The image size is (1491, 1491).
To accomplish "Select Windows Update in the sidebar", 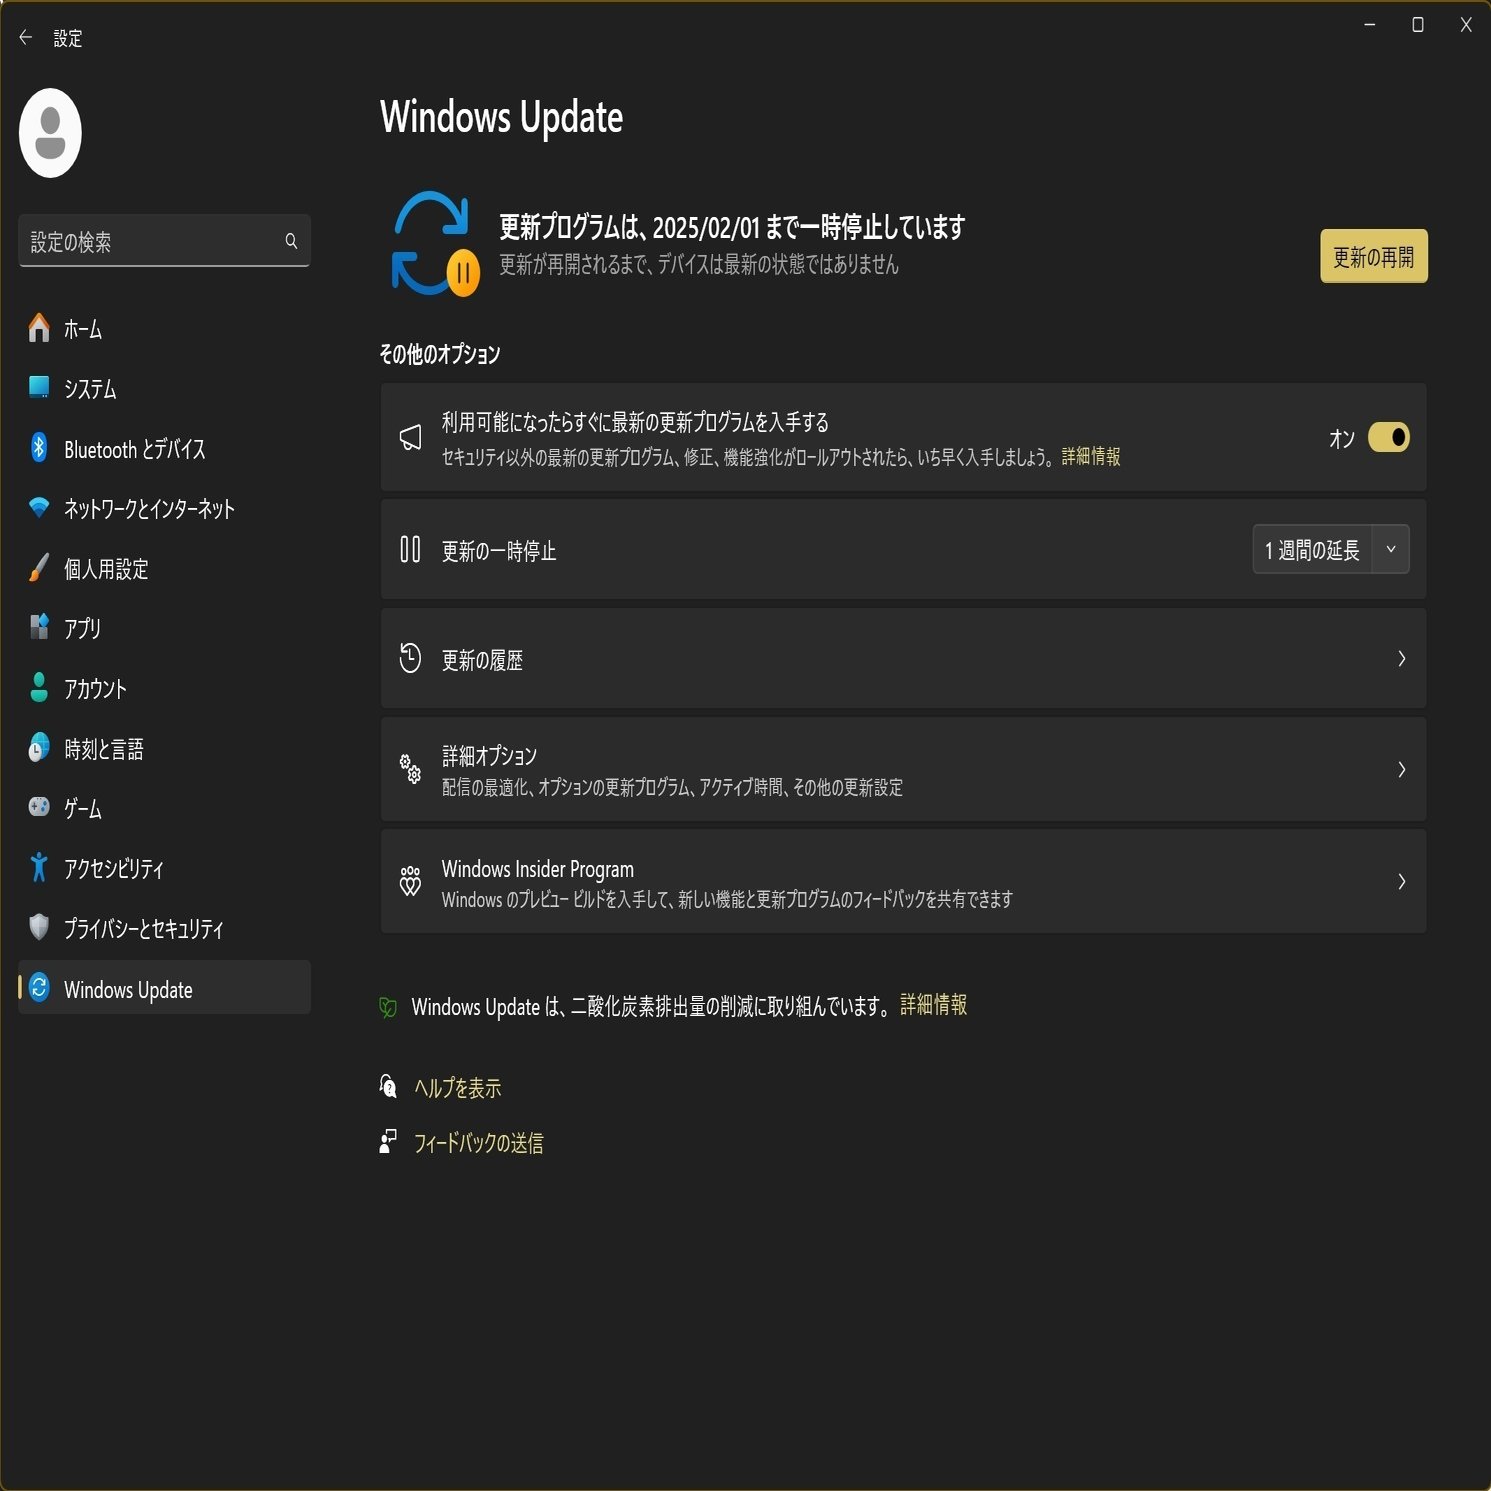I will pos(128,989).
